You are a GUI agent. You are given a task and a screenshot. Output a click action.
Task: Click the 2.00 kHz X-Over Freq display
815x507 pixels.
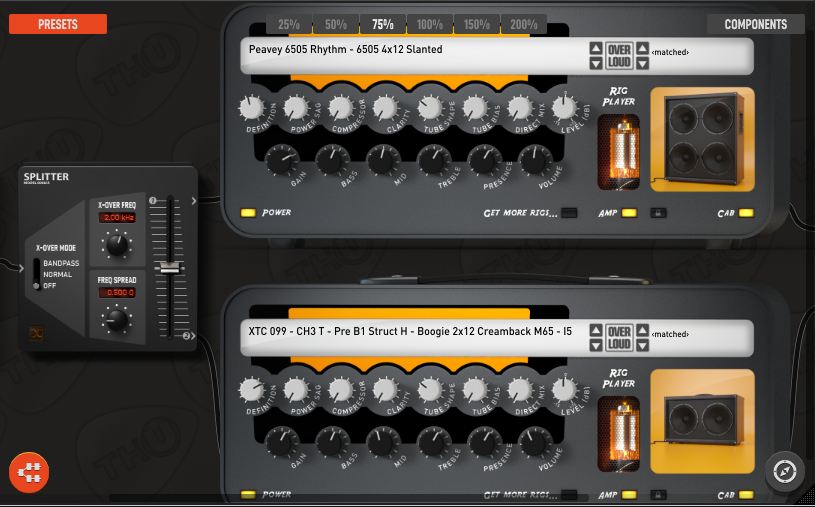(x=117, y=217)
